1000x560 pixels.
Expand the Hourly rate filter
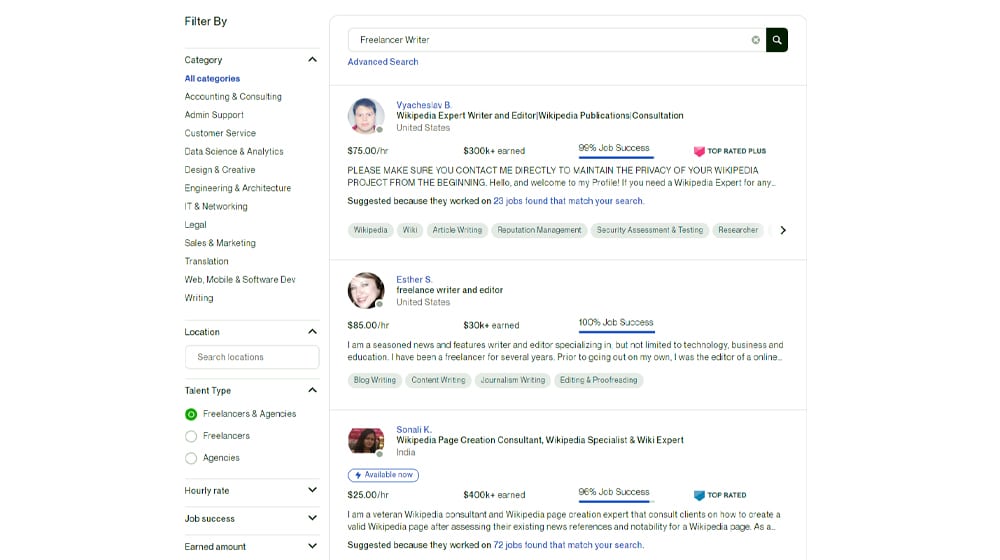coord(312,490)
